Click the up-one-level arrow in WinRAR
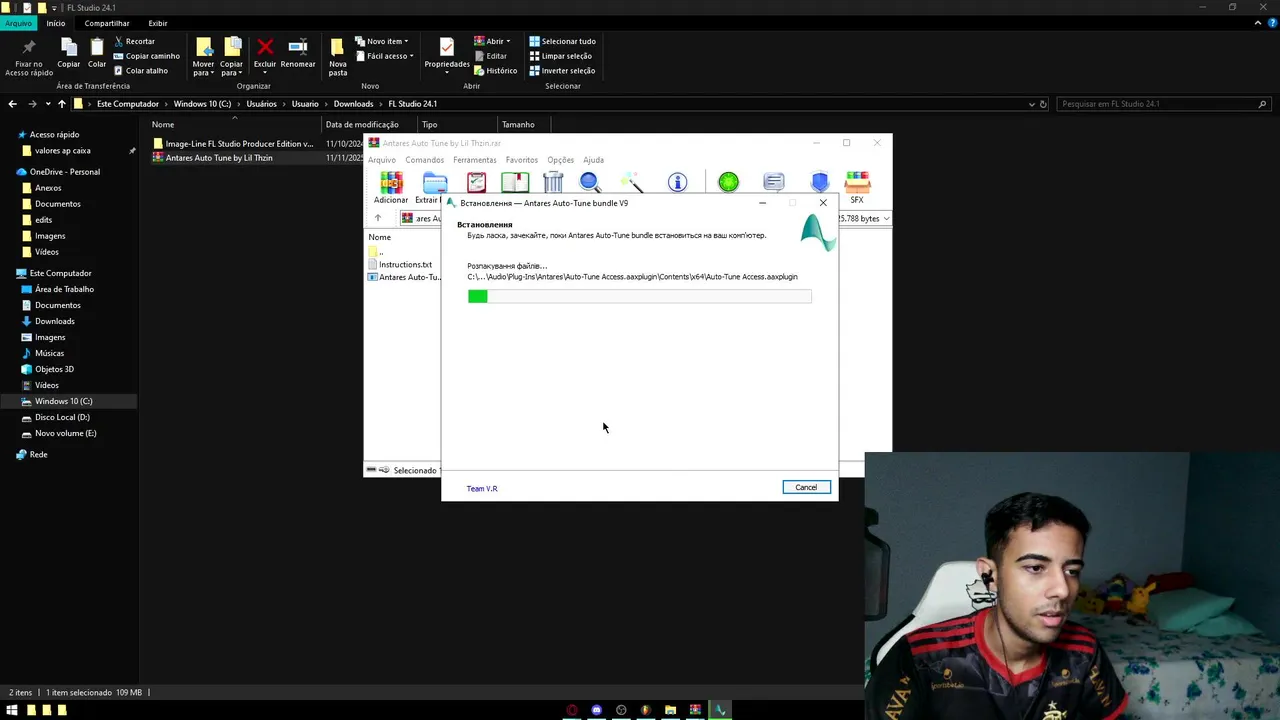The image size is (1280, 720). point(378,218)
